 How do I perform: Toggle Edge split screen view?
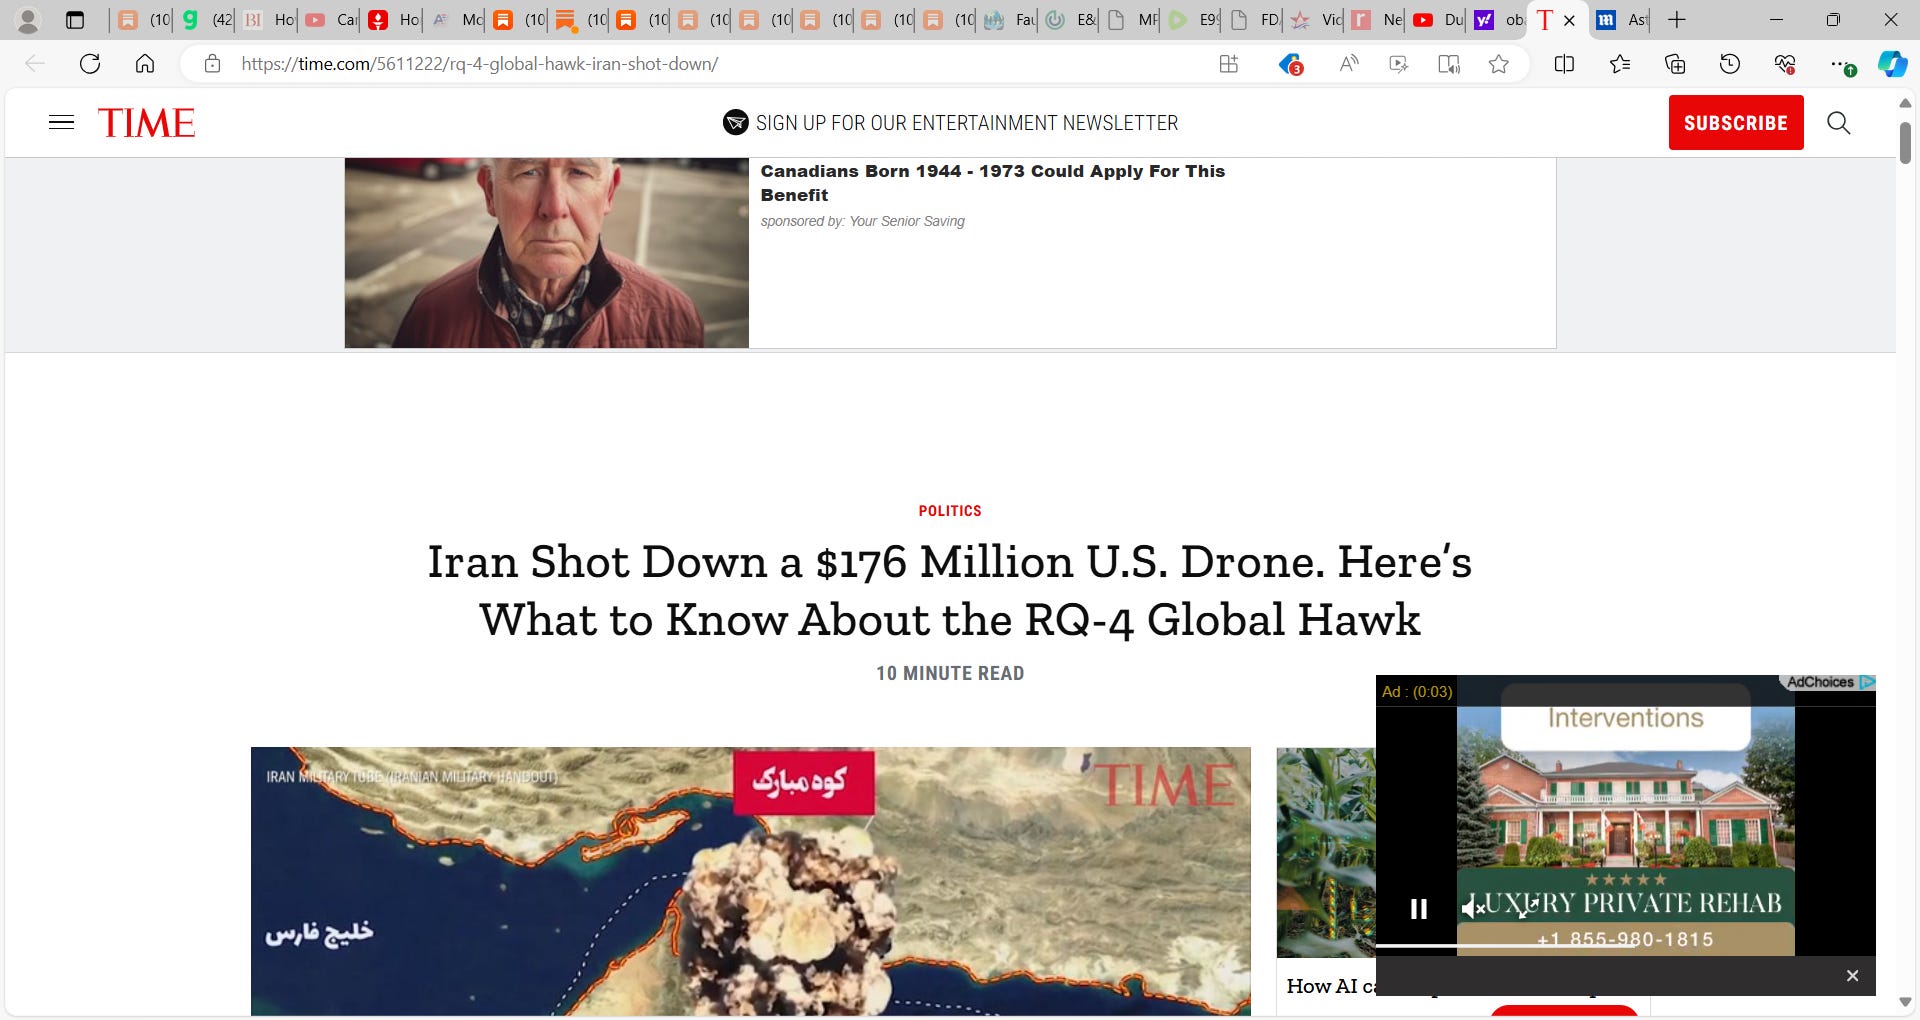click(x=1564, y=64)
